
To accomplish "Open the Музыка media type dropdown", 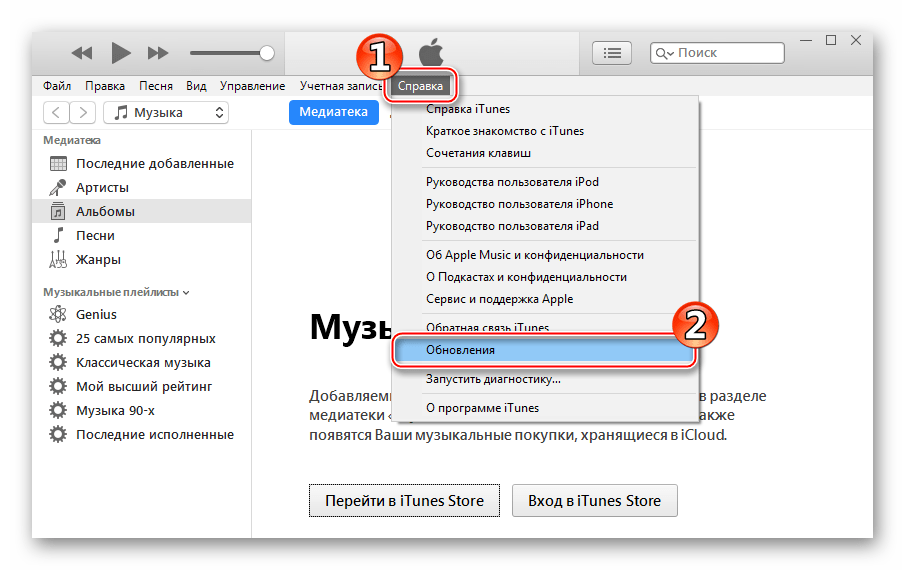I will click(166, 112).
